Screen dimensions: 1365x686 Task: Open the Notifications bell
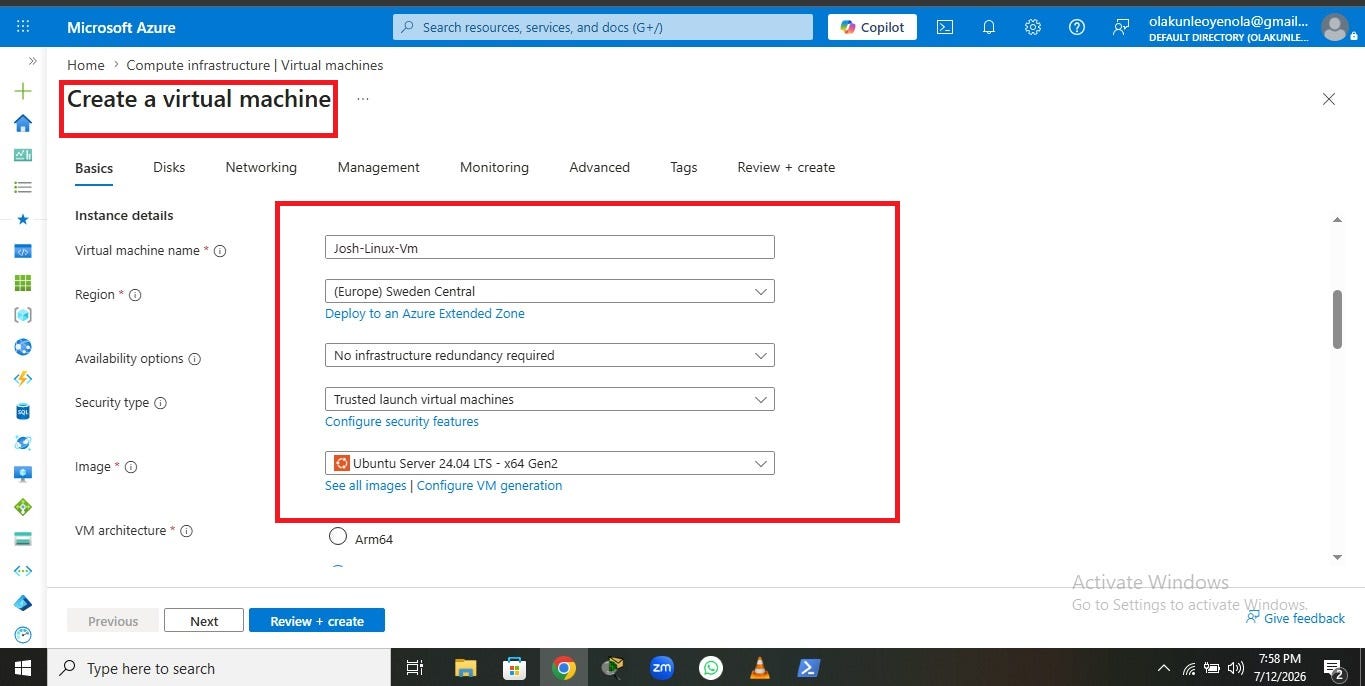989,27
